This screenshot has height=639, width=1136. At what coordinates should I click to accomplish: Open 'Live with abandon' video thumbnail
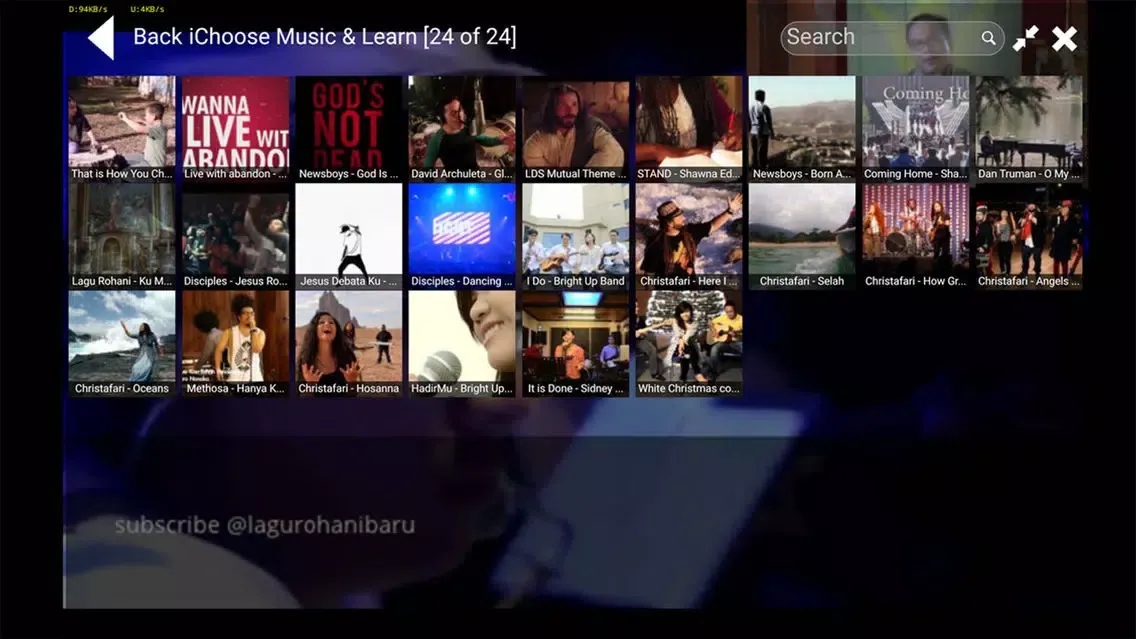(235, 128)
